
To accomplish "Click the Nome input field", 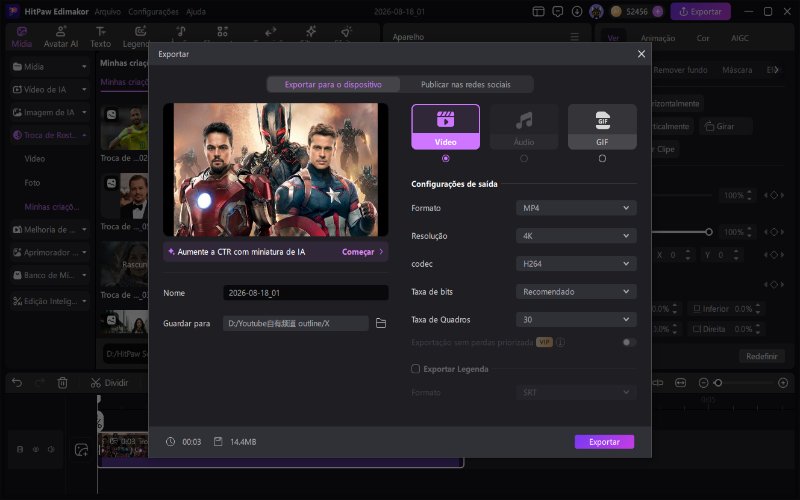I will (x=306, y=293).
